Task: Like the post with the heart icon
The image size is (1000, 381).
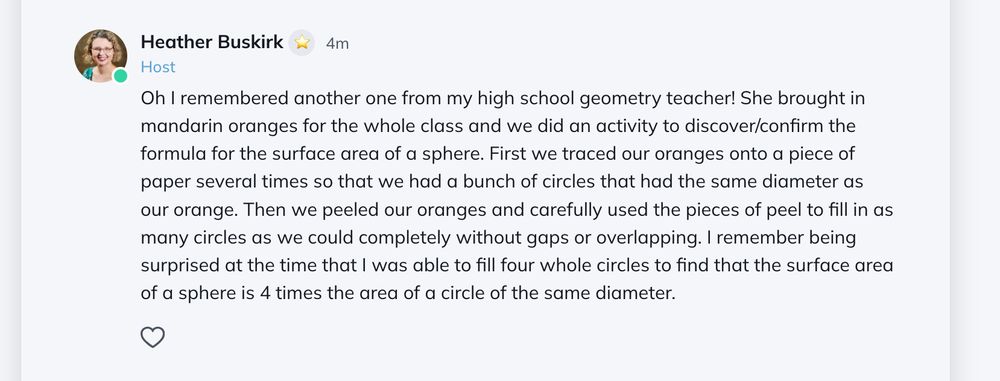Action: [x=152, y=337]
